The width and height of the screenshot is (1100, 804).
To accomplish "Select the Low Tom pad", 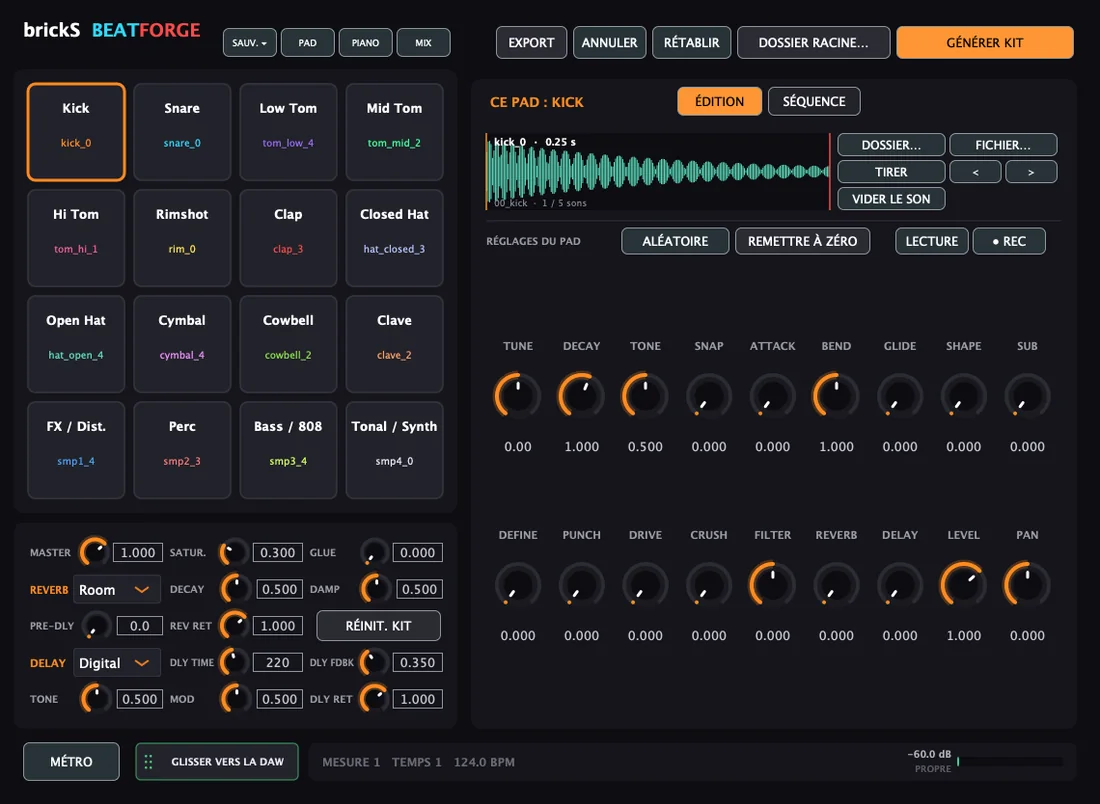I will (288, 132).
